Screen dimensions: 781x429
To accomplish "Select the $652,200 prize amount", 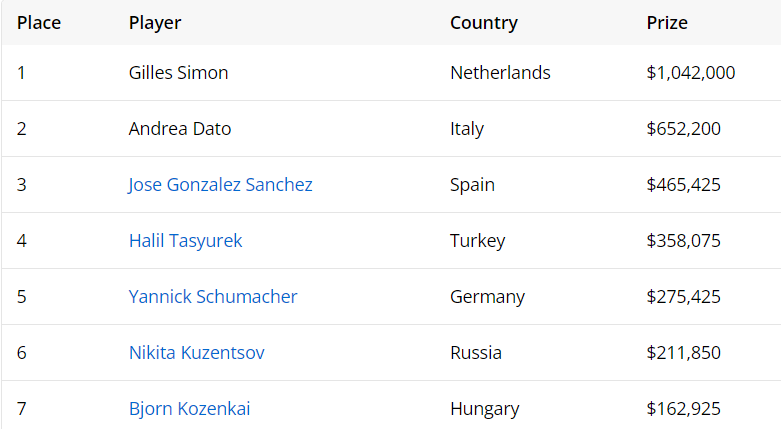I will pyautogui.click(x=683, y=129).
